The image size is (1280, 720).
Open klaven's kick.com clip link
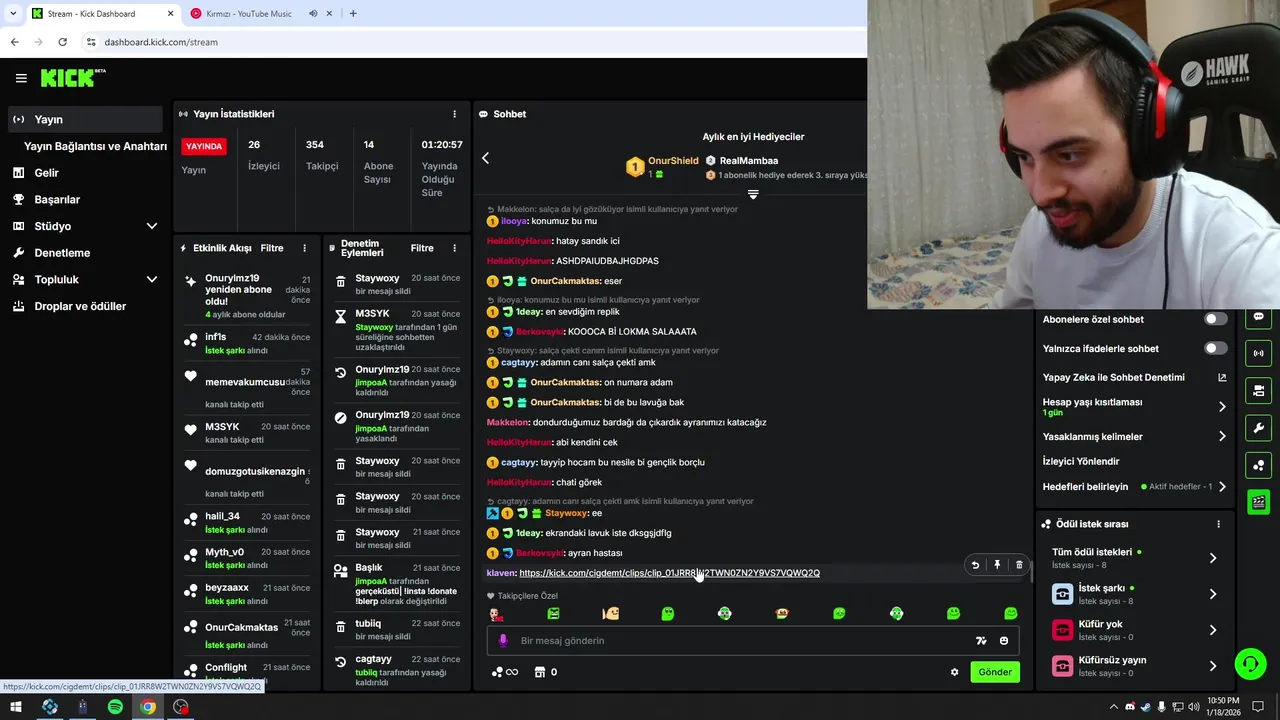coord(669,573)
